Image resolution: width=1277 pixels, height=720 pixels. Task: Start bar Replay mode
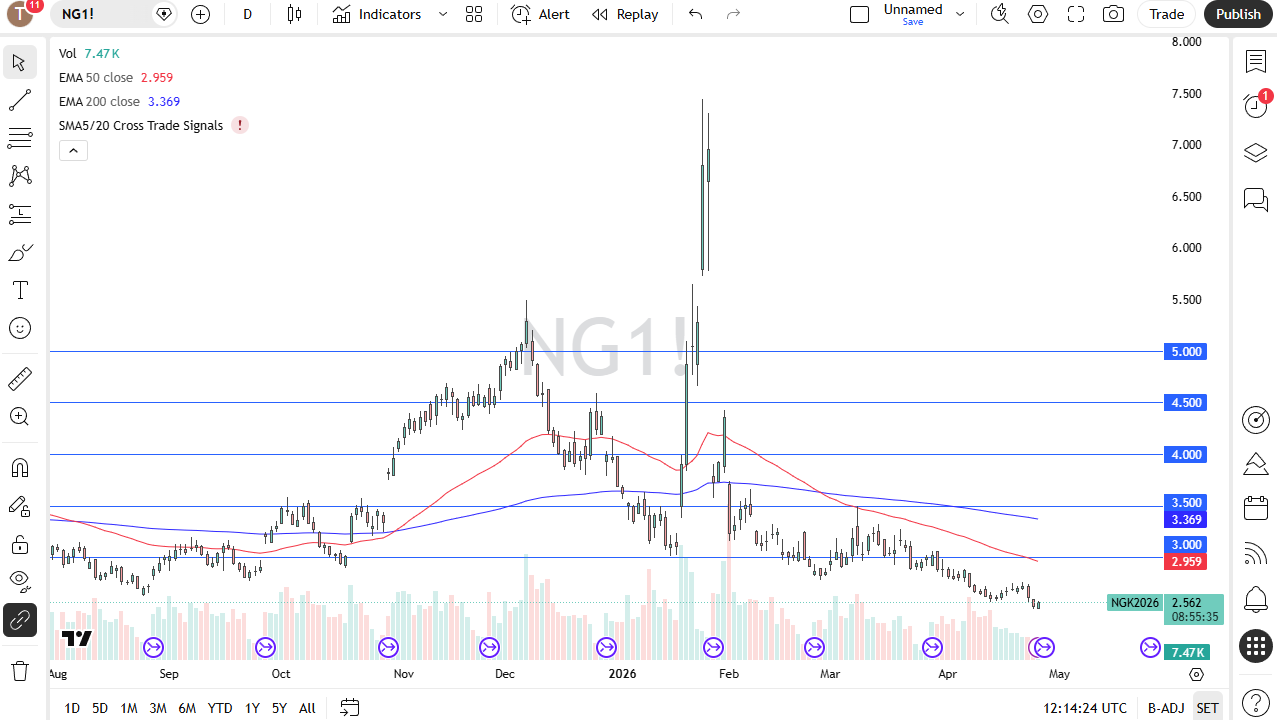625,14
